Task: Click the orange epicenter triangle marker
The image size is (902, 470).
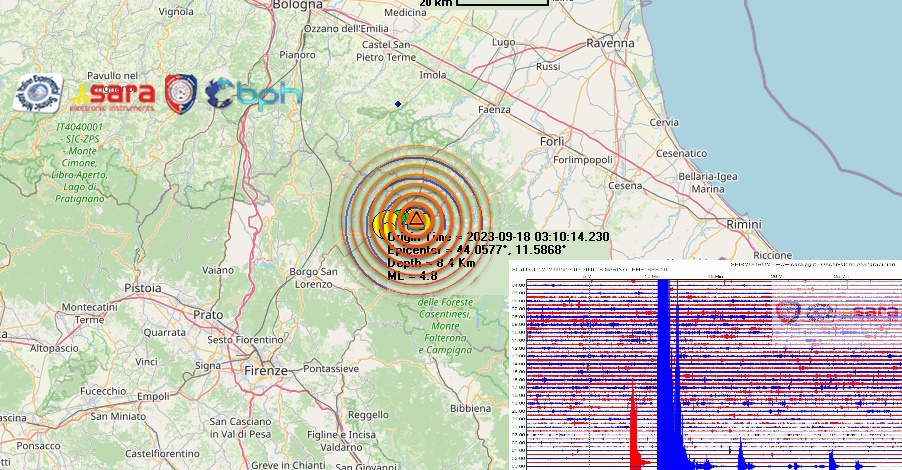Action: click(x=415, y=218)
